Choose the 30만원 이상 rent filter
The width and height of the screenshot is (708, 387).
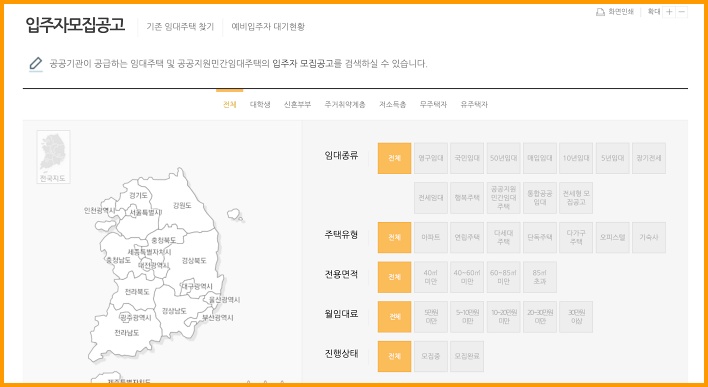pos(576,317)
